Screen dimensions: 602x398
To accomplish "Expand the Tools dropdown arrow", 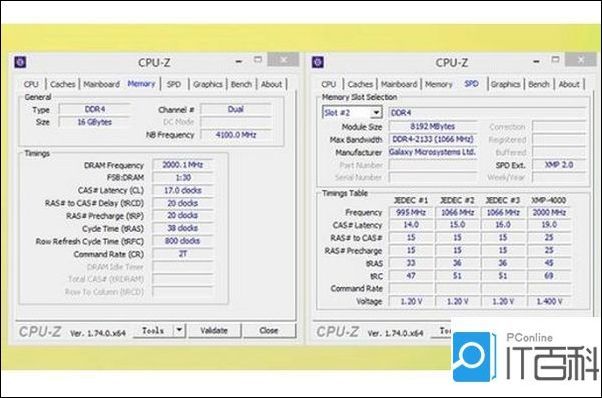I will pos(179,330).
